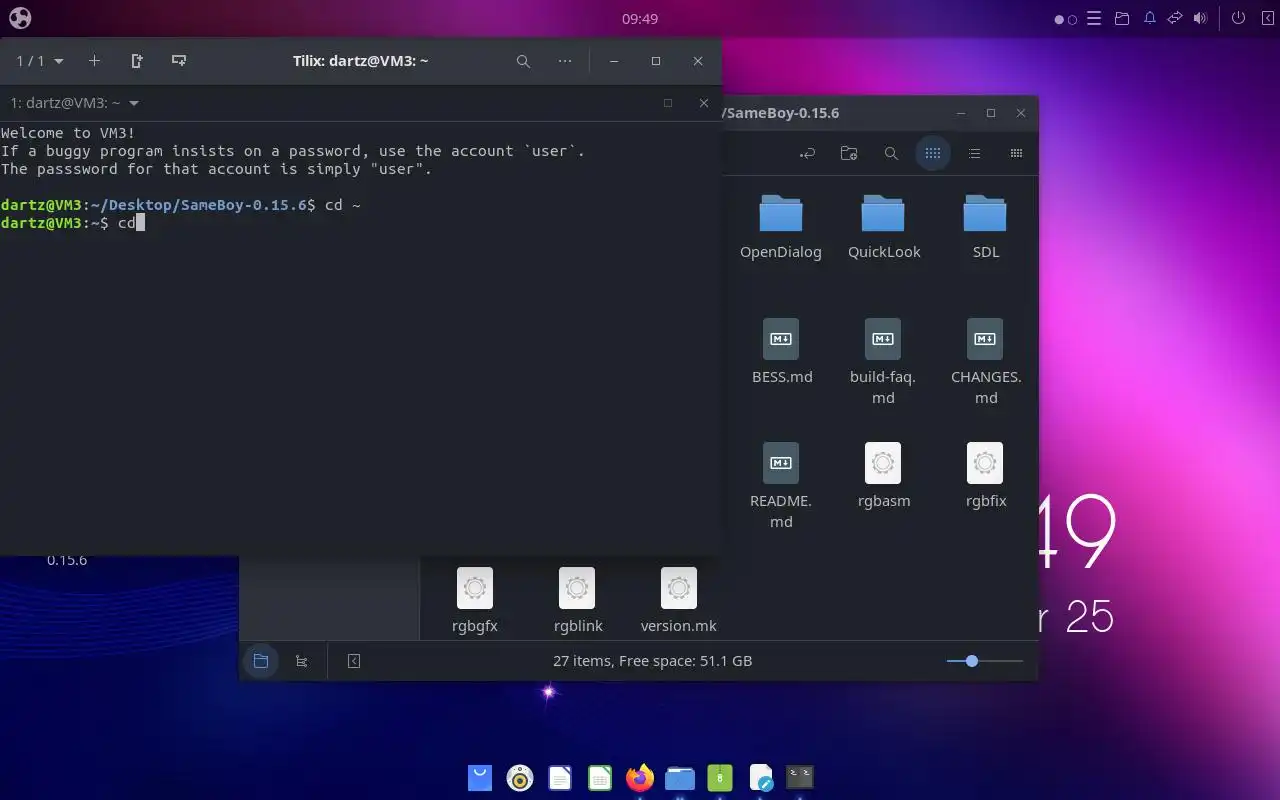Close the '1: dartz@VM3' terminal pane
This screenshot has height=800, width=1280.
704,103
